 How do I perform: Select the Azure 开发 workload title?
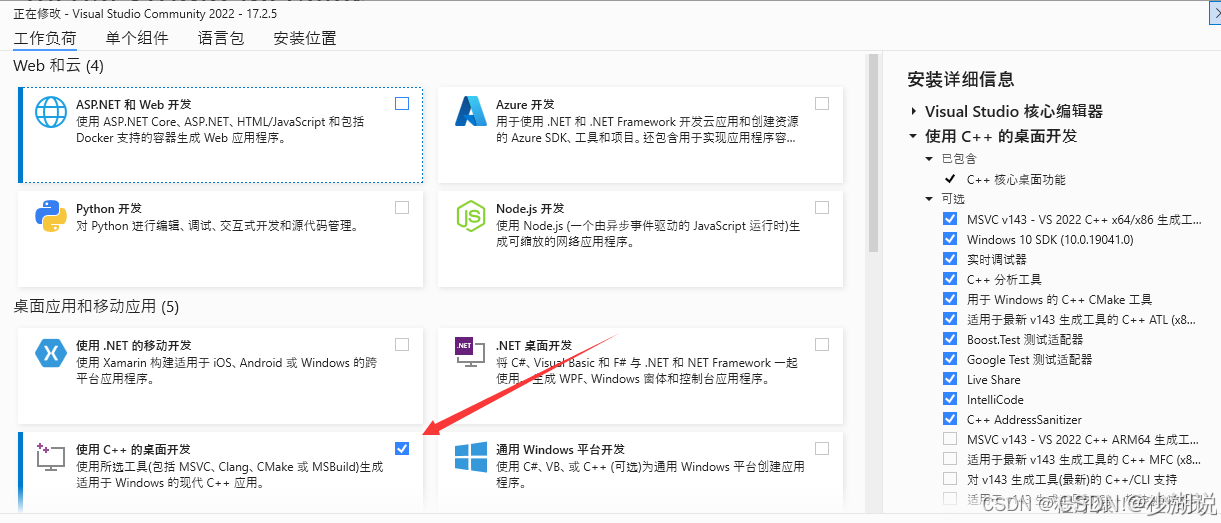(525, 104)
